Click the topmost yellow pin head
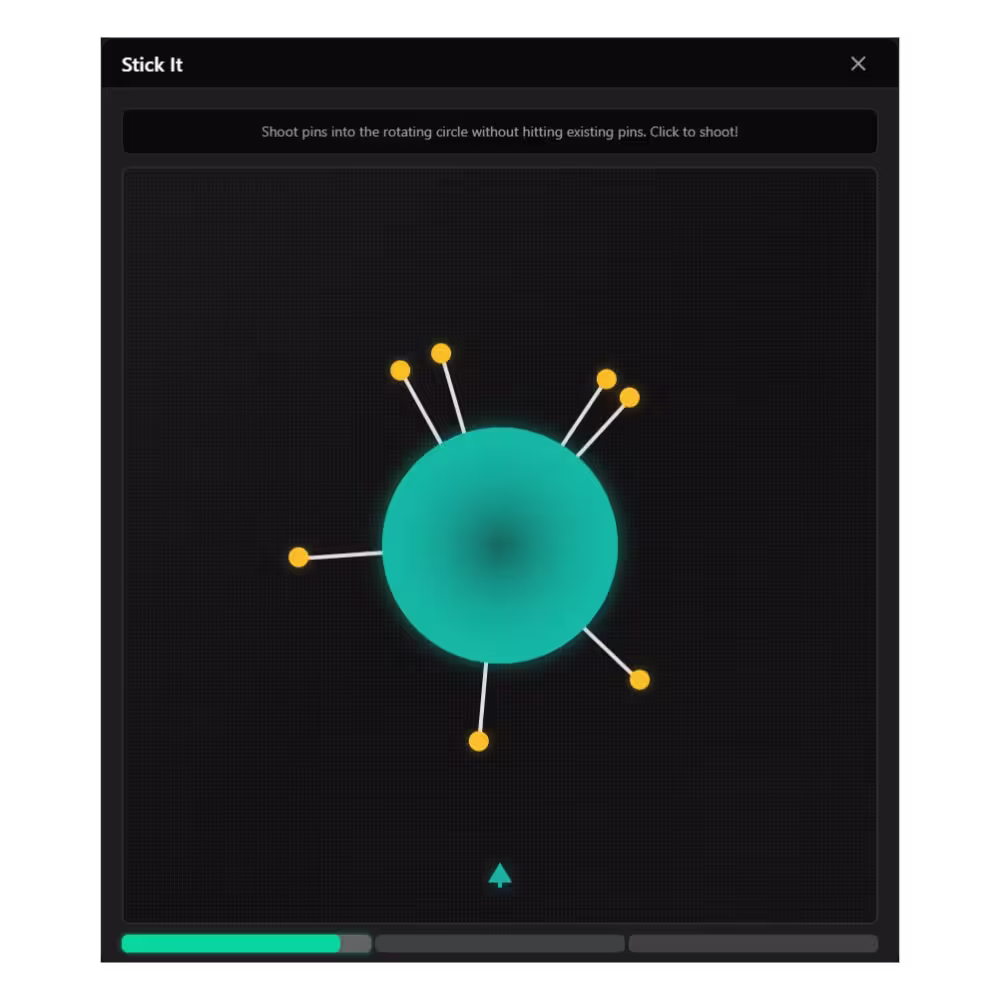This screenshot has height=1000, width=1000. (x=441, y=353)
